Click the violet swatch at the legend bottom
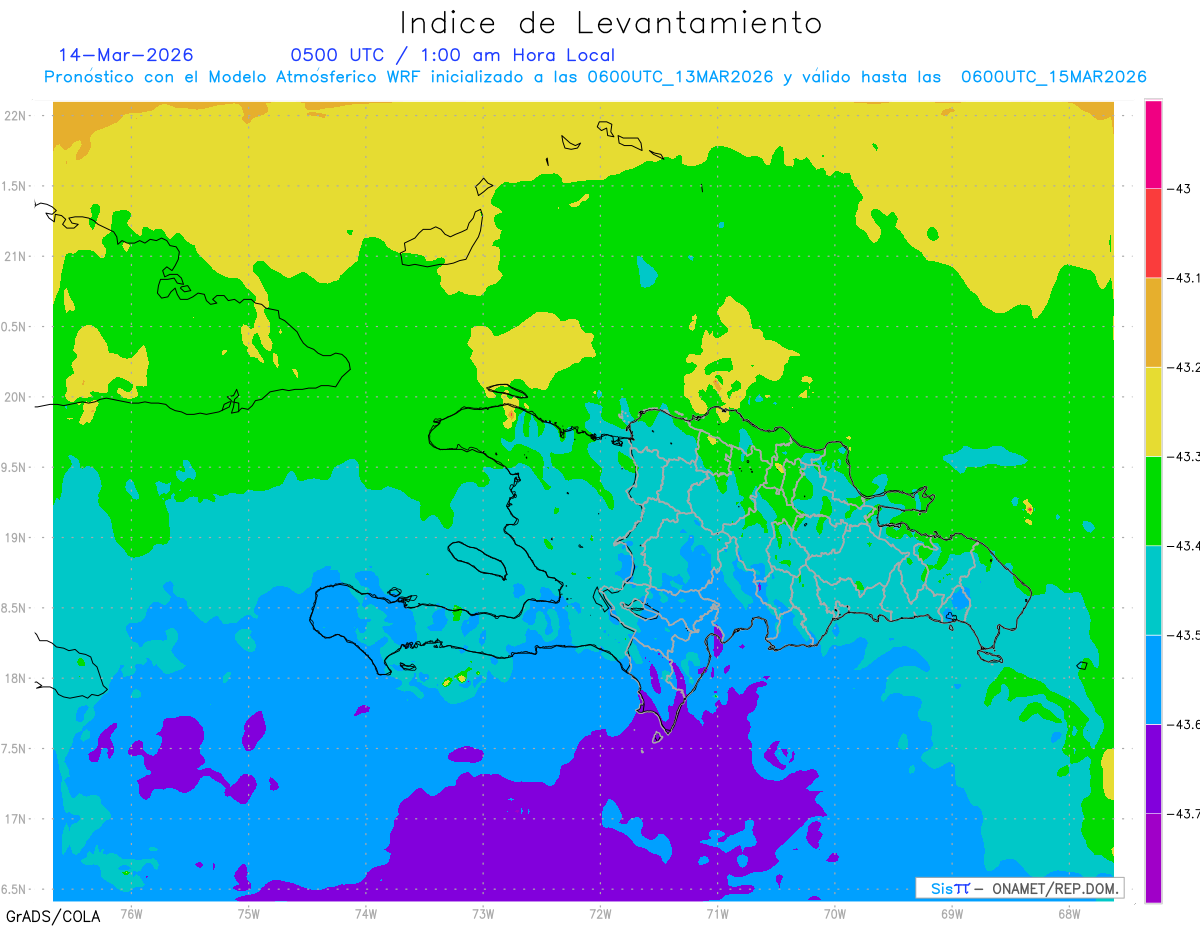1200x927 pixels. point(1153,857)
